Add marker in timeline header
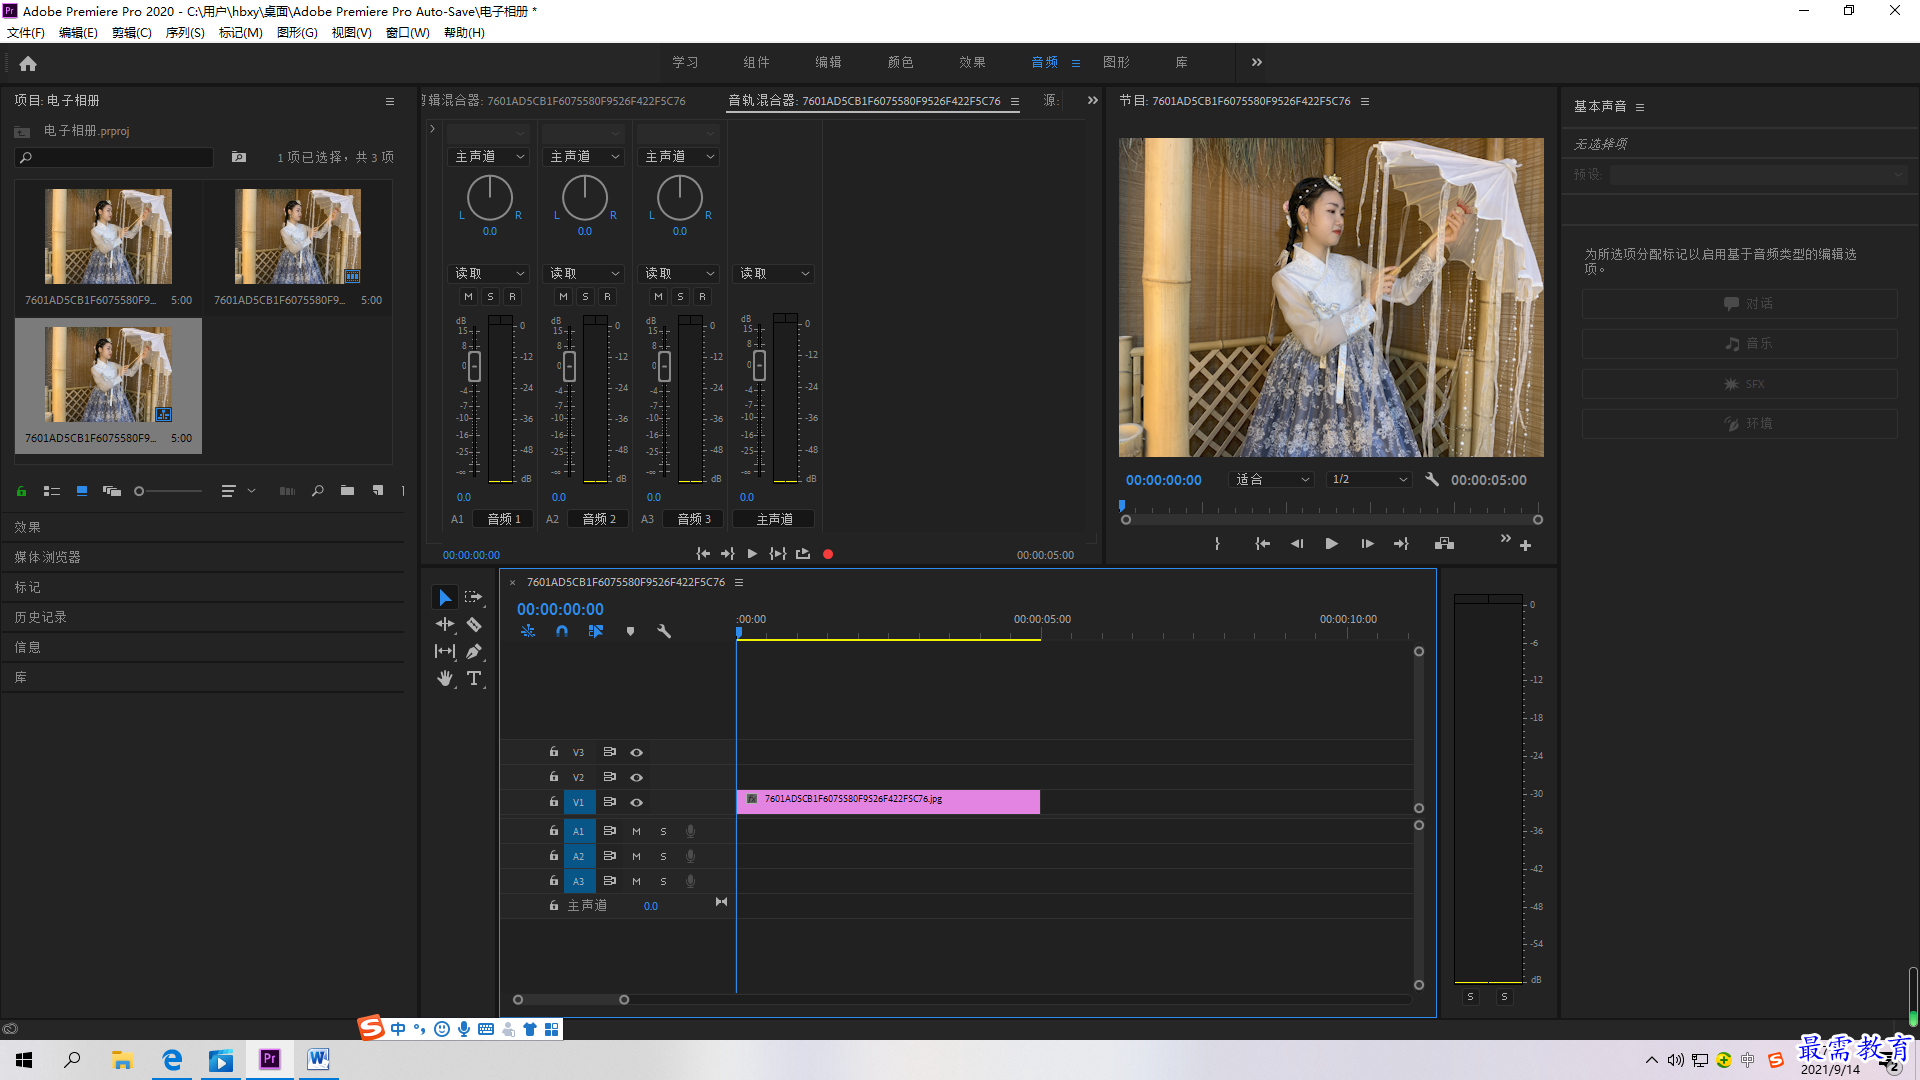This screenshot has width=1920, height=1080. [630, 631]
